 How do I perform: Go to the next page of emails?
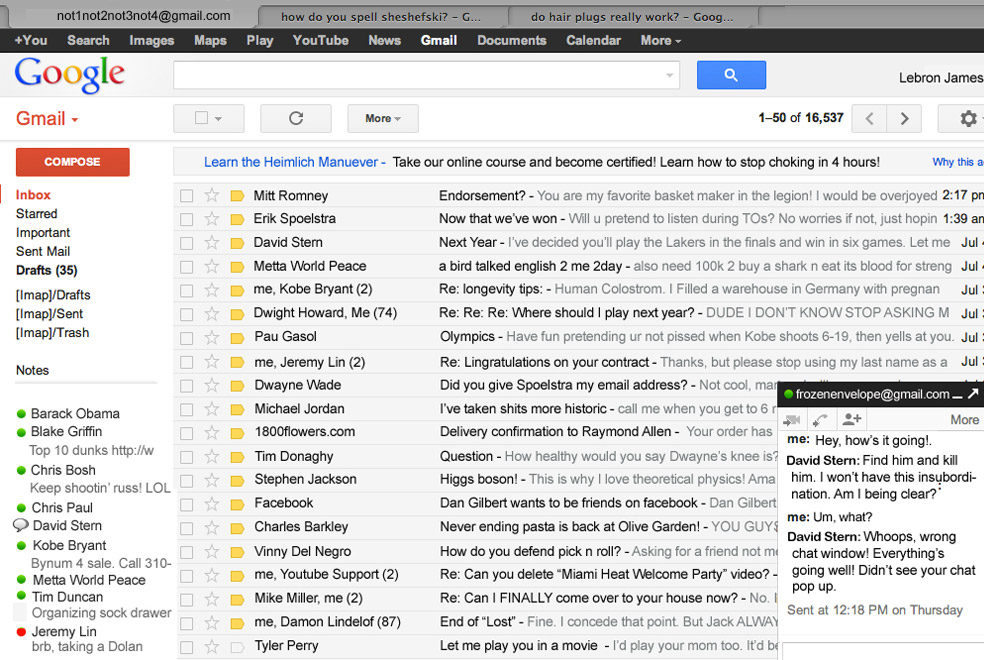click(903, 118)
